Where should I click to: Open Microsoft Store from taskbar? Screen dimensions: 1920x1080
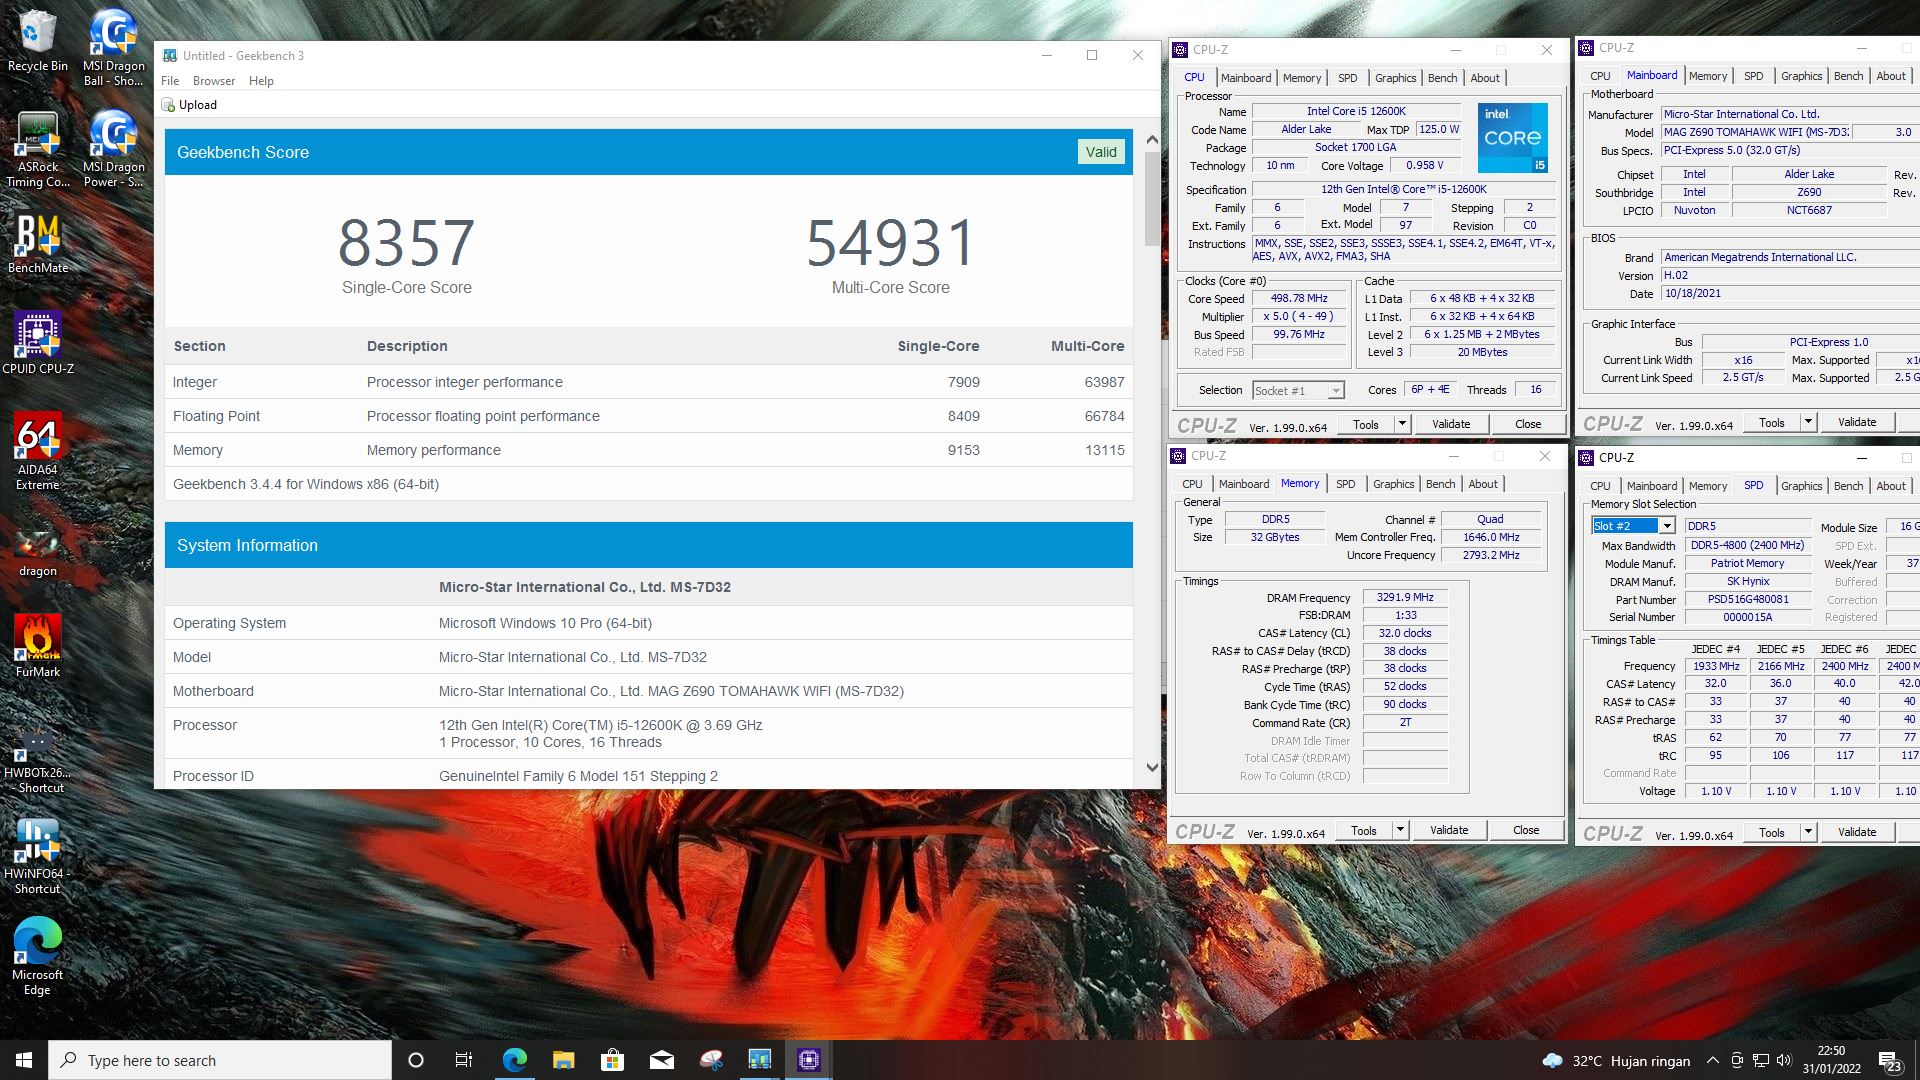612,1060
